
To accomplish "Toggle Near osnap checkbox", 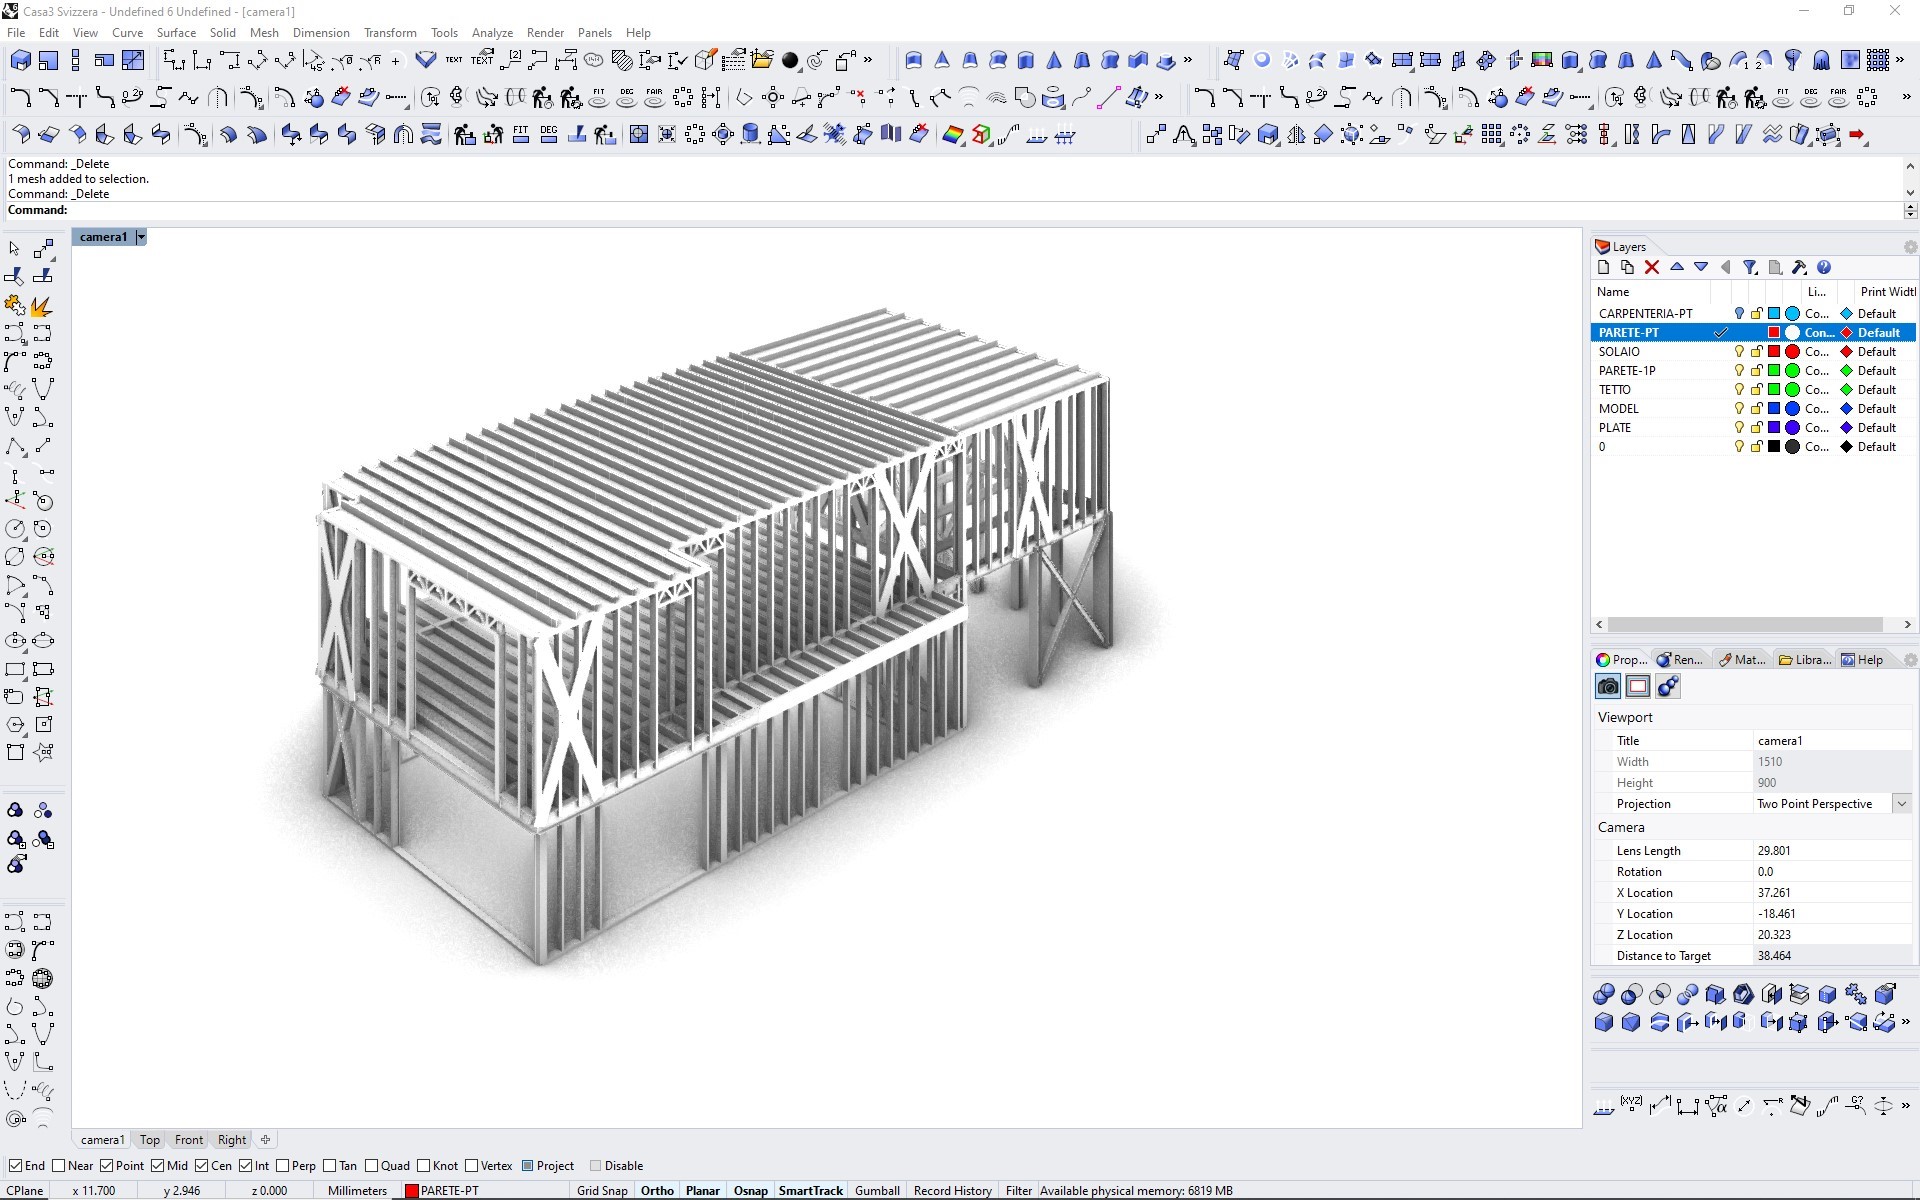I will [x=58, y=1166].
